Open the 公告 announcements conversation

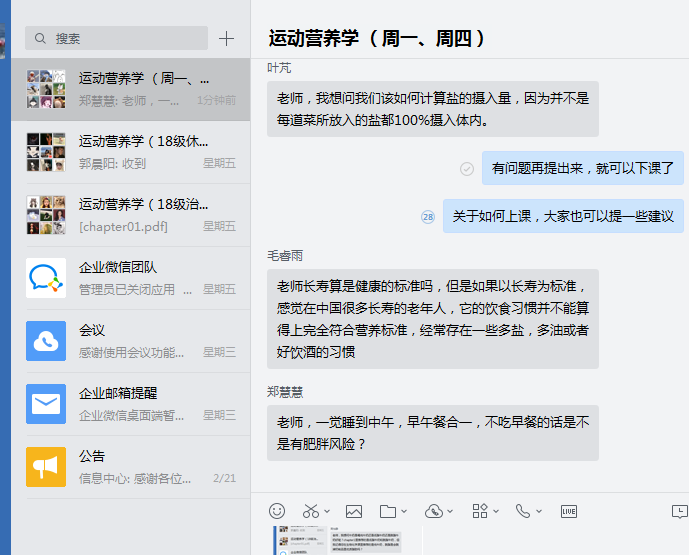click(130, 466)
